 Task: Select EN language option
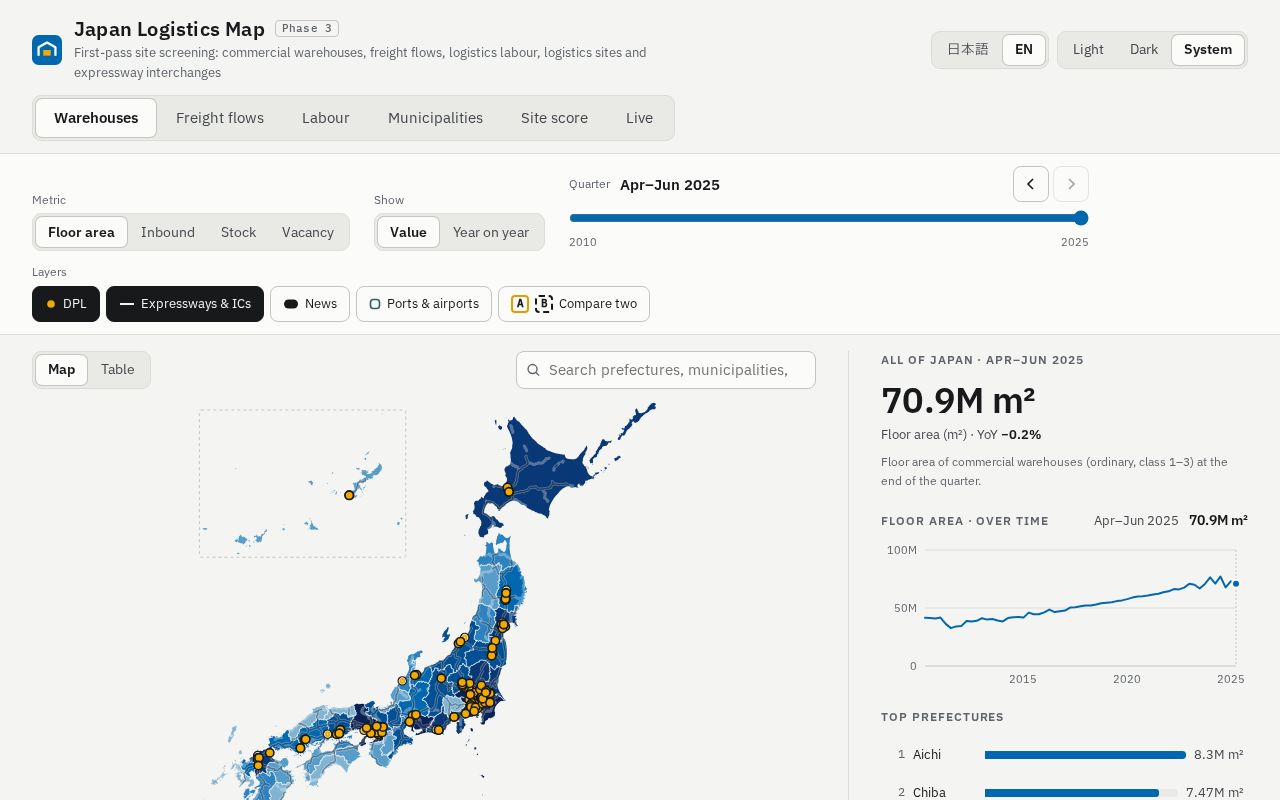pyautogui.click(x=1024, y=50)
